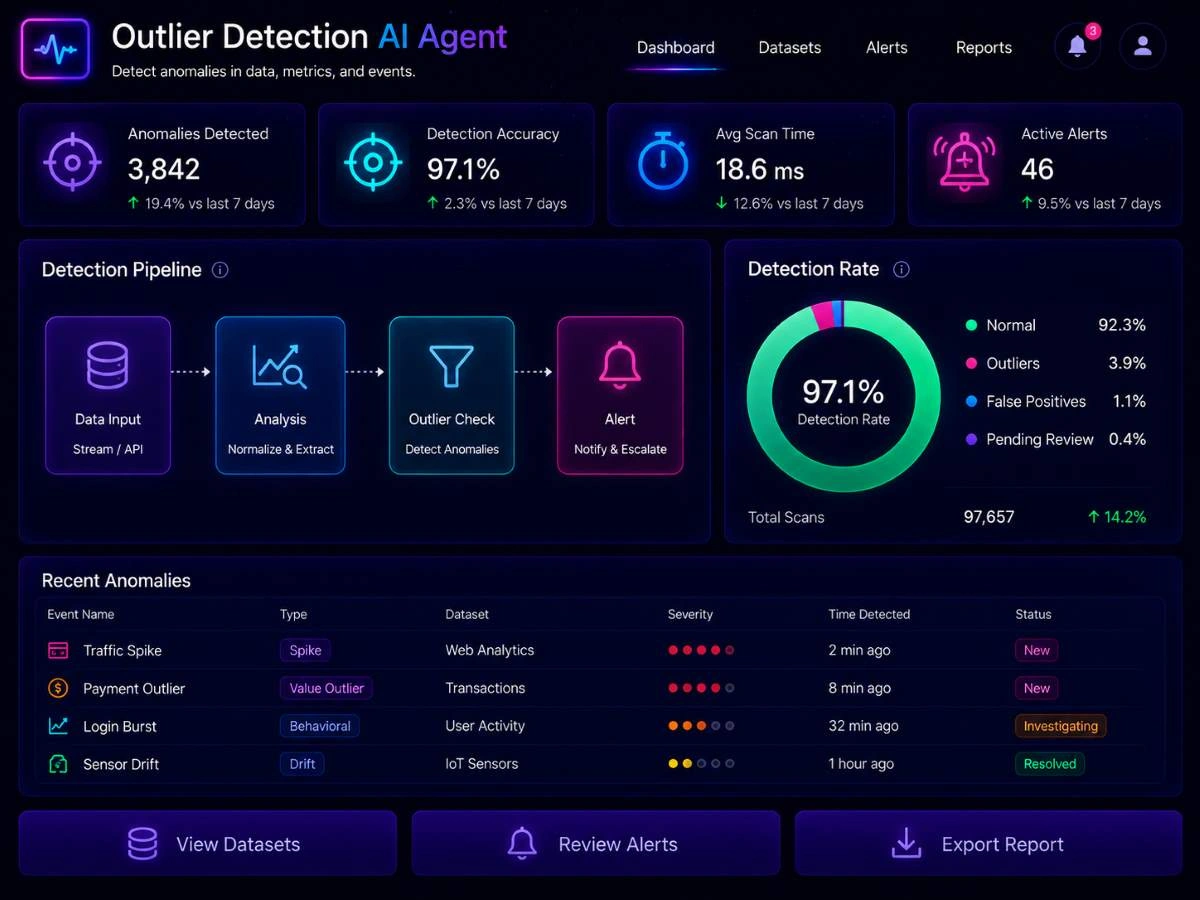
Task: Click the View Datasets button
Action: (x=208, y=844)
